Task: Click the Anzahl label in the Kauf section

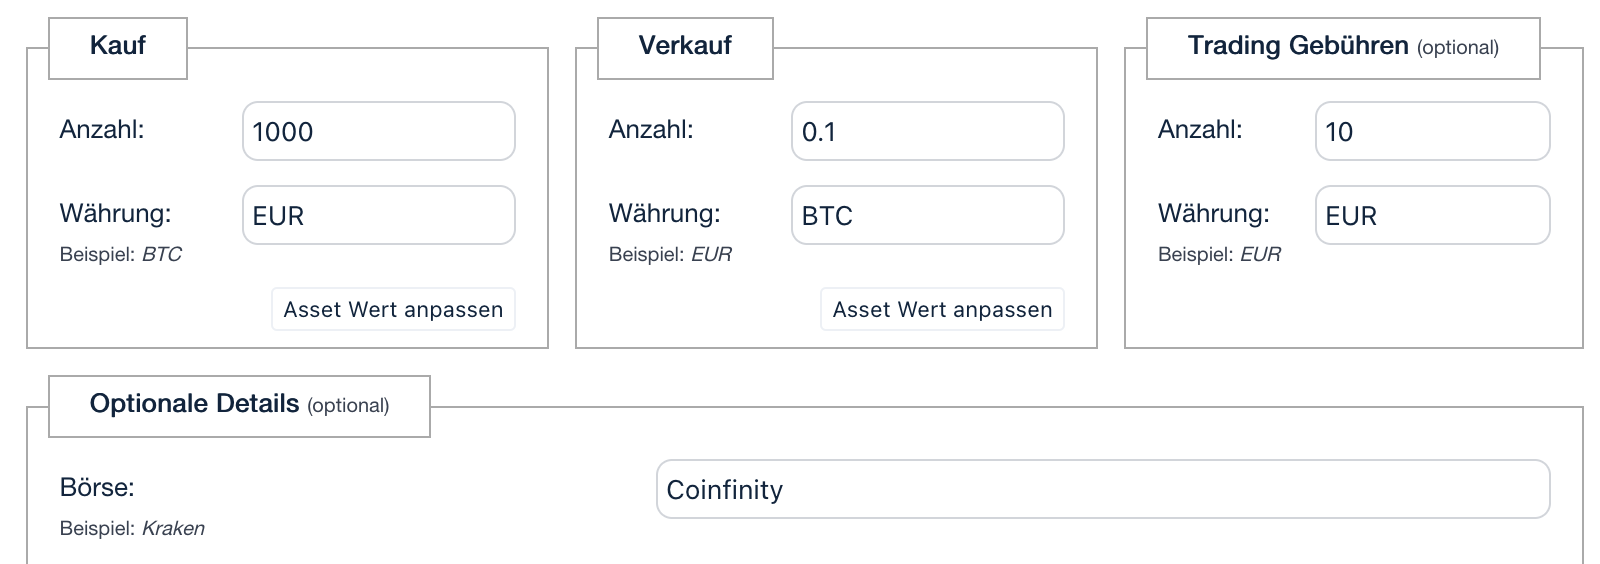Action: (x=102, y=129)
